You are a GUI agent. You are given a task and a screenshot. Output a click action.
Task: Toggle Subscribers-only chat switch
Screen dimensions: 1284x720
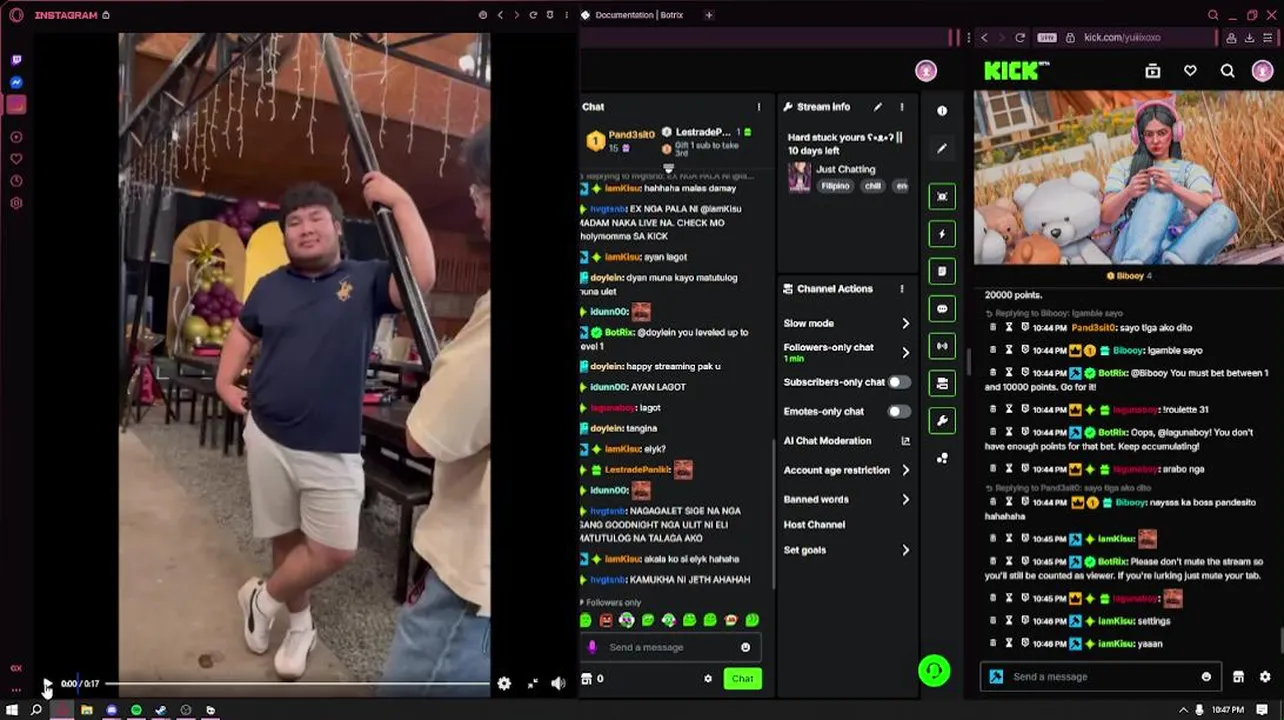899,382
